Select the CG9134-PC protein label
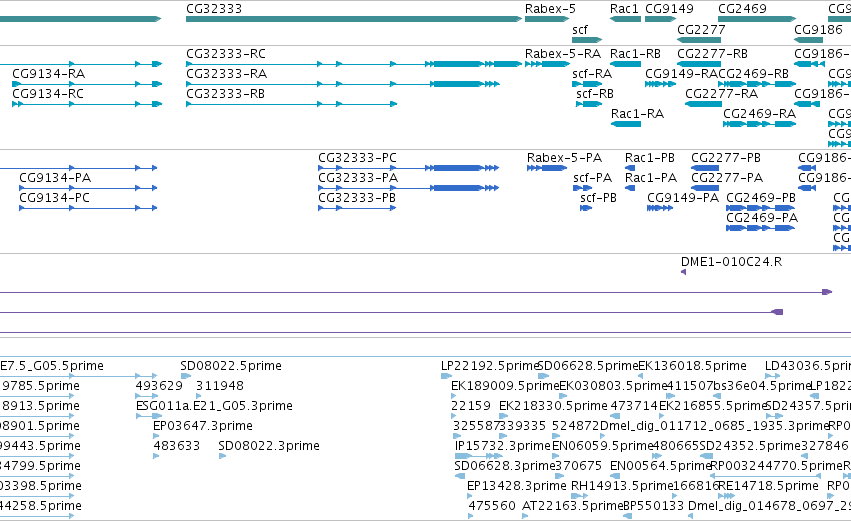 pos(54,198)
